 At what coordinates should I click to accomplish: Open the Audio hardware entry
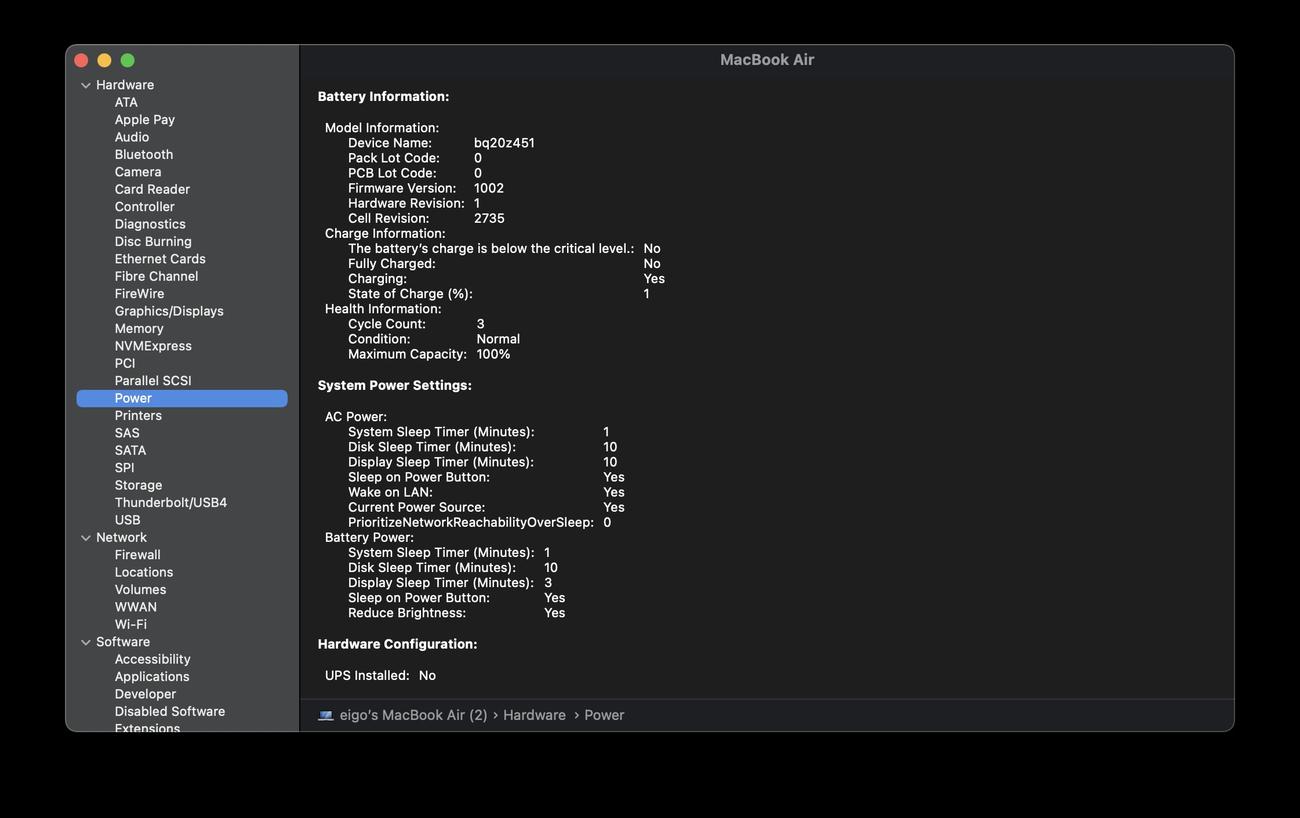click(x=132, y=137)
